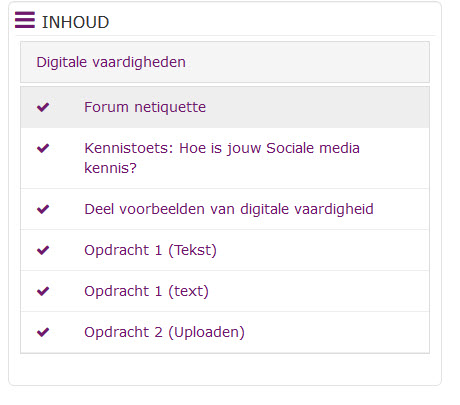Open the Opdracht 1 (Tekst) assignment
460x405 pixels.
point(150,250)
